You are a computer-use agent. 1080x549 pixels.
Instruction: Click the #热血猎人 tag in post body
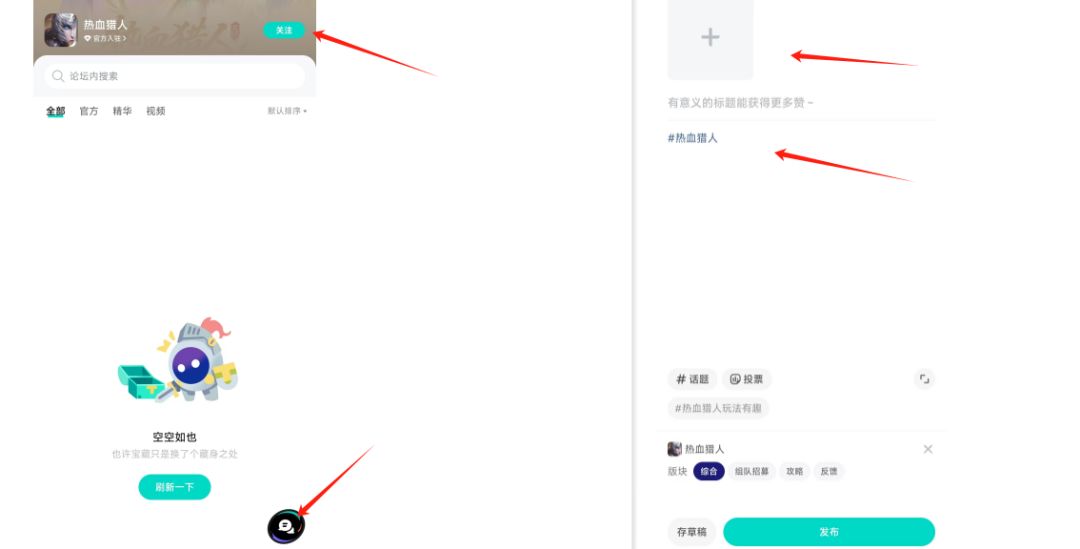point(692,138)
